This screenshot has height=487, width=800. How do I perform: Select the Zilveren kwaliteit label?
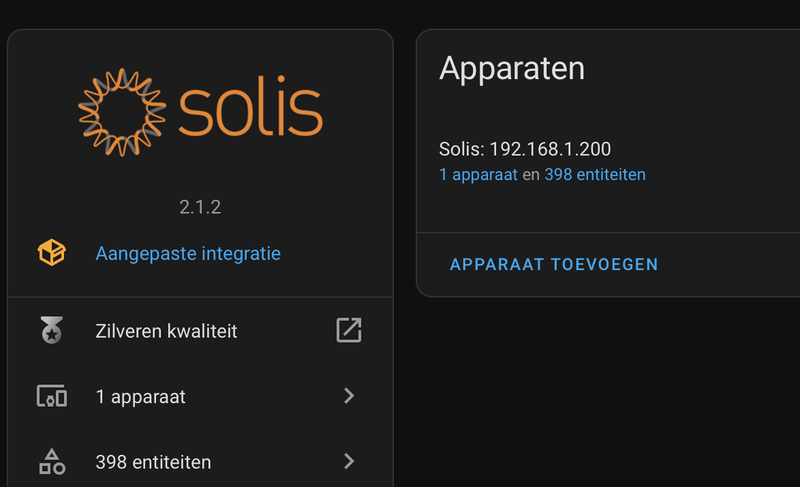click(x=166, y=330)
